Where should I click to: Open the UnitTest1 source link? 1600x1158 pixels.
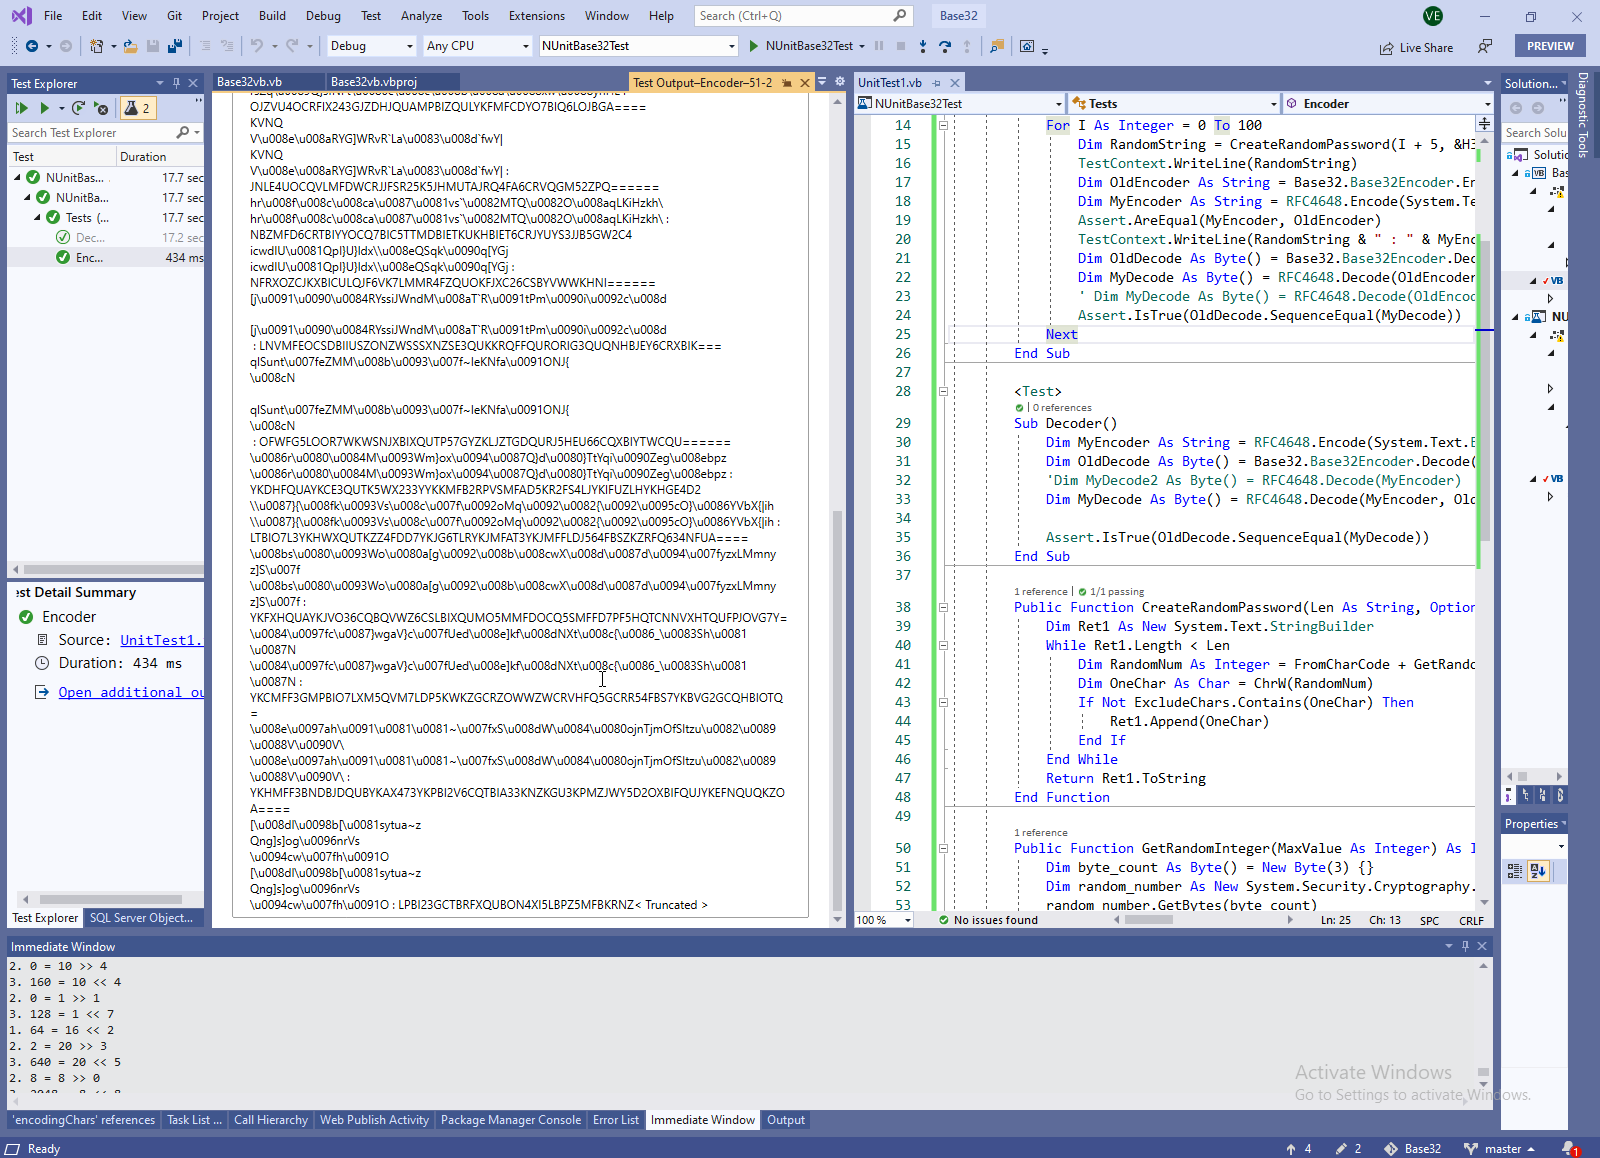[x=160, y=640]
